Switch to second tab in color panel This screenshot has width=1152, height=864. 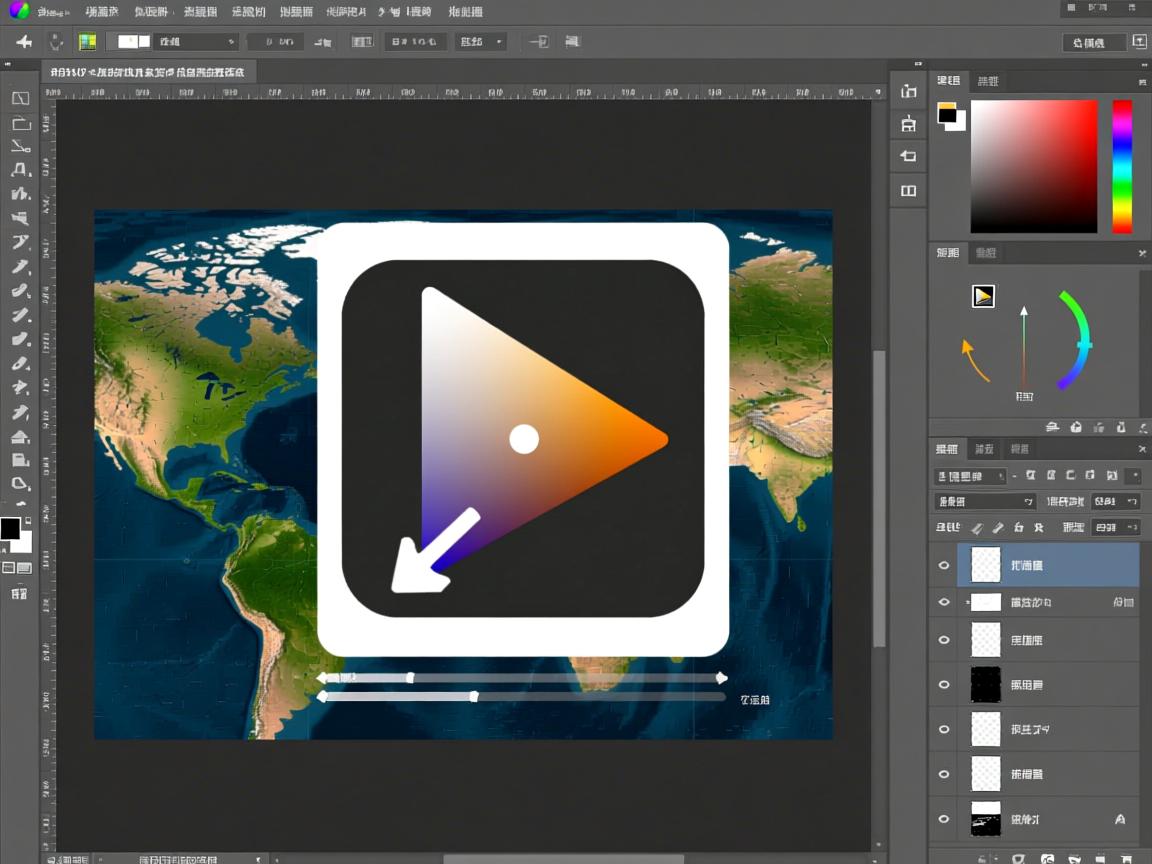987,81
